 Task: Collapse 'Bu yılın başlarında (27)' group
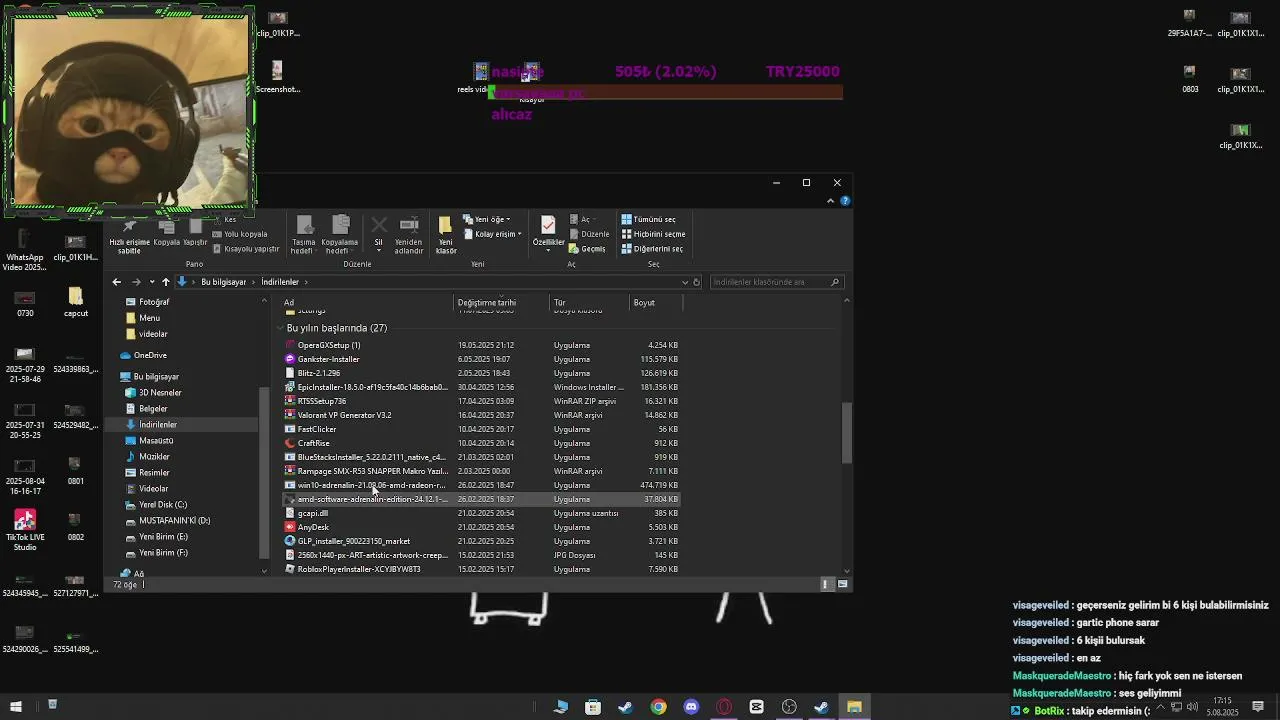pyautogui.click(x=279, y=328)
